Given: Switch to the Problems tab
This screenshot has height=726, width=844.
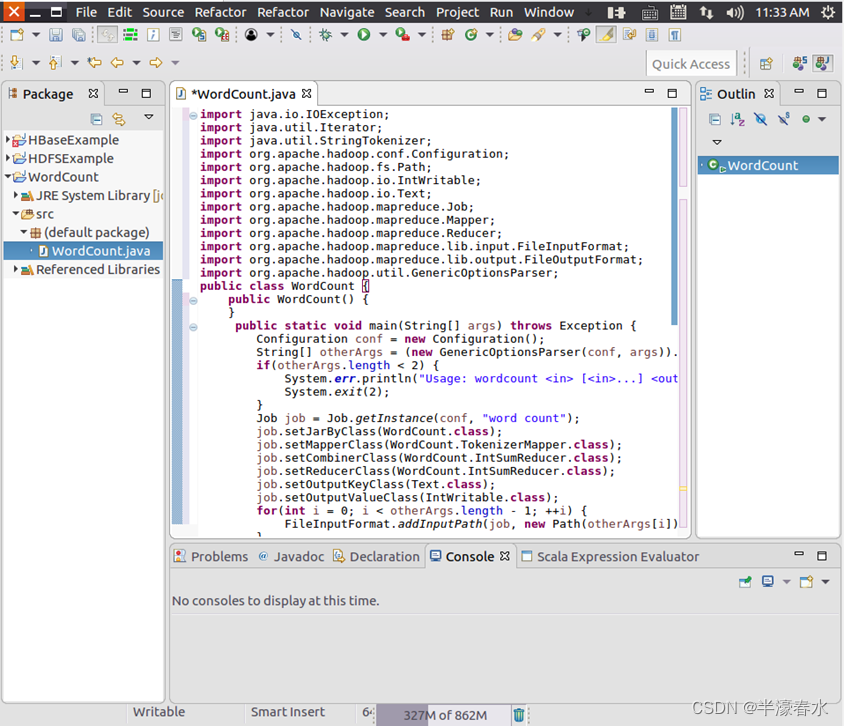Looking at the screenshot, I should pos(211,556).
